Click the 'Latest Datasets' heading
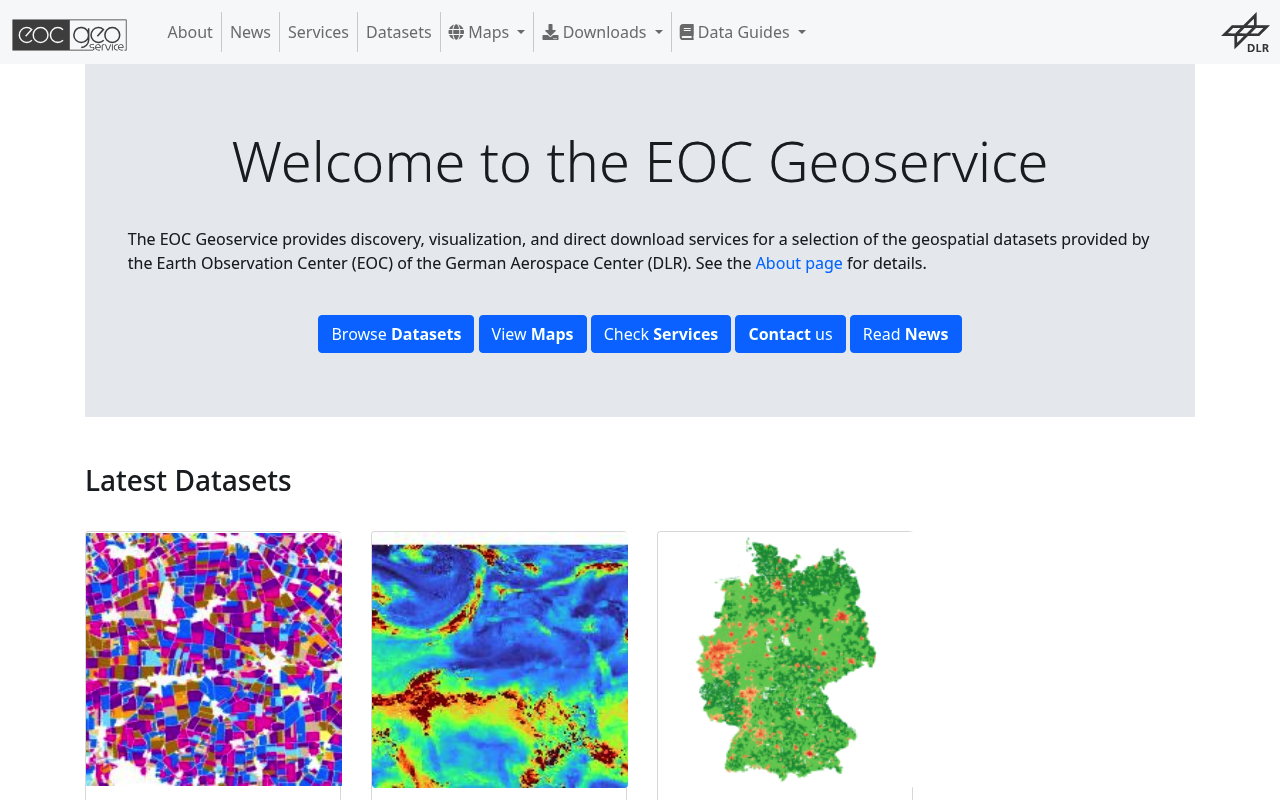The width and height of the screenshot is (1280, 800). pos(188,480)
